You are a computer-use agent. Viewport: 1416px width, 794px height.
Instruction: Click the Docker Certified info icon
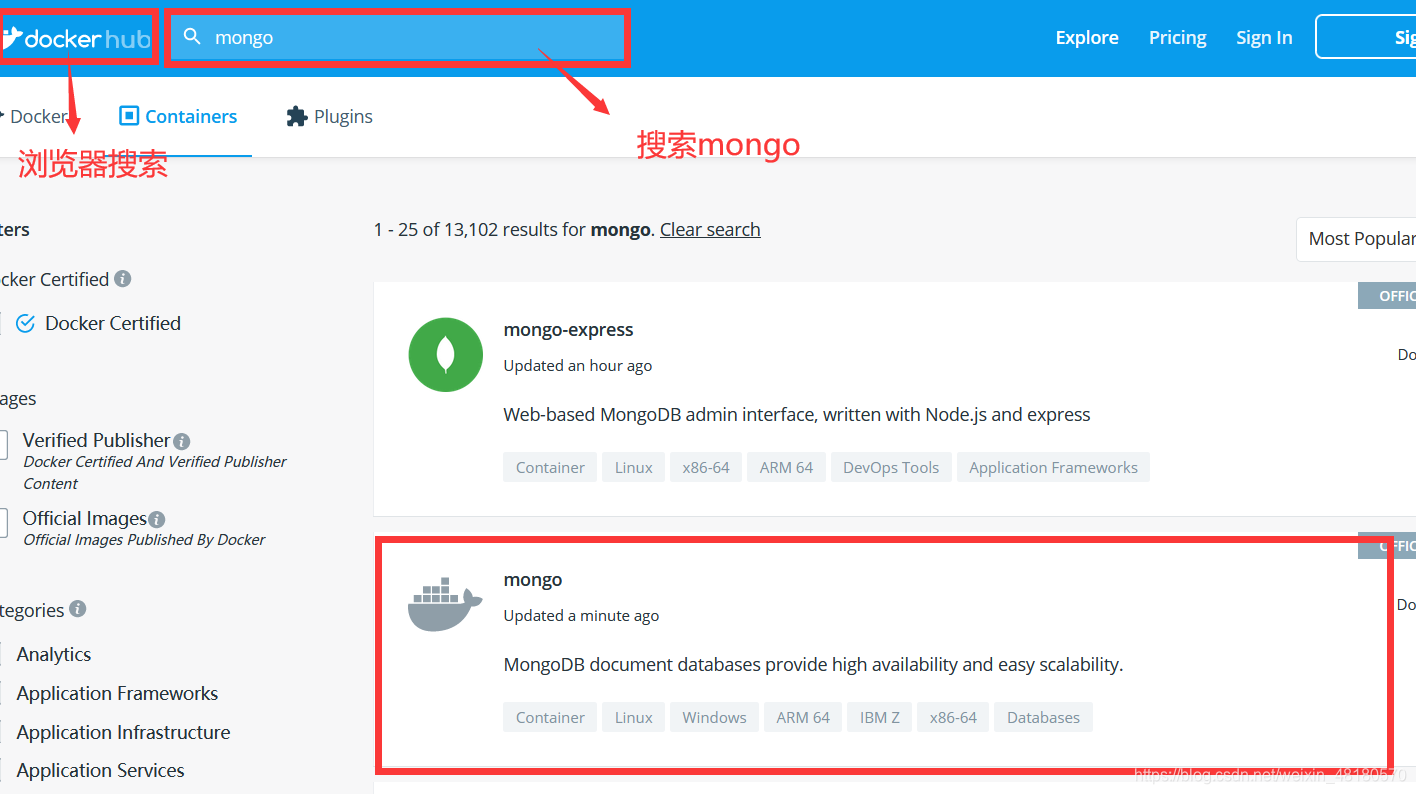122,279
